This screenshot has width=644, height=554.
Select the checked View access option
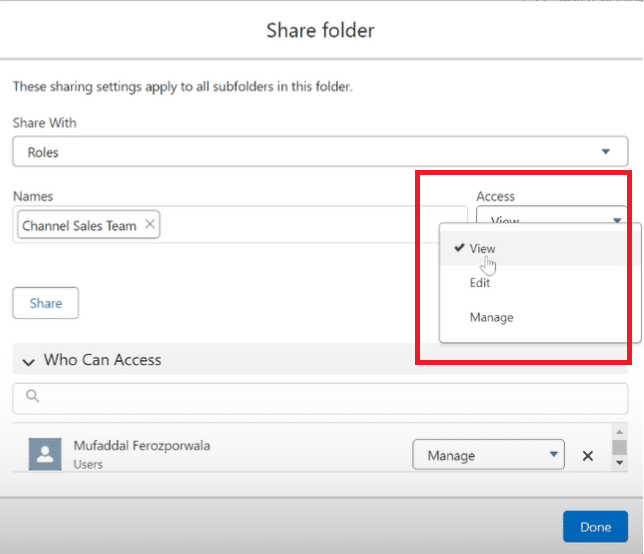(x=482, y=248)
